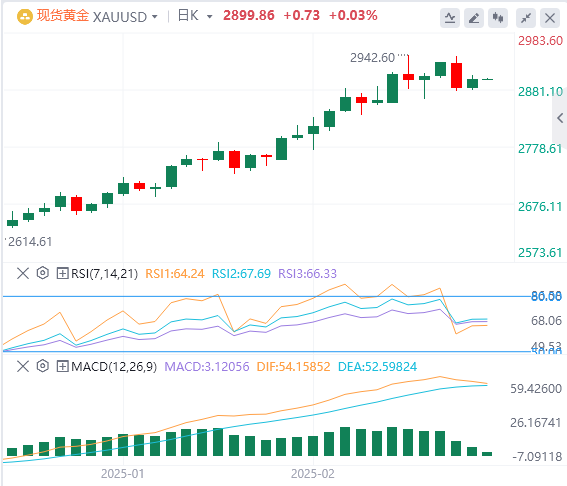567x486 pixels.
Task: Click the RSI(7,14,21) indicator label
Action: (105, 274)
